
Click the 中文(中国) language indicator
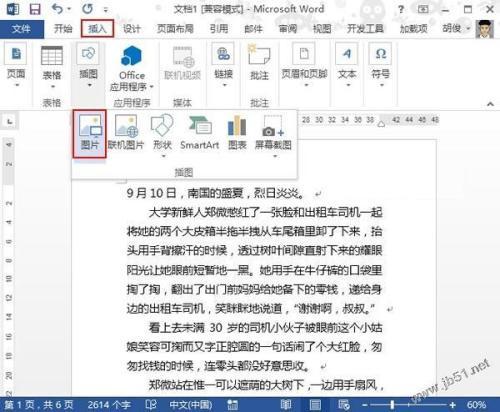tap(191, 405)
